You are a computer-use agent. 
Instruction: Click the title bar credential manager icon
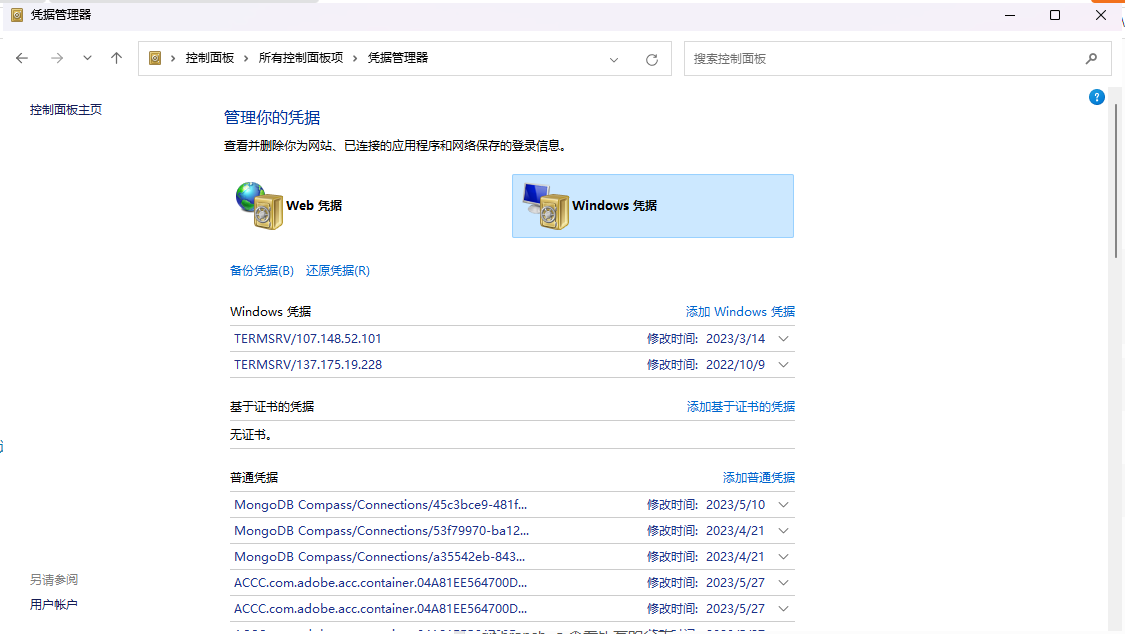click(x=17, y=14)
